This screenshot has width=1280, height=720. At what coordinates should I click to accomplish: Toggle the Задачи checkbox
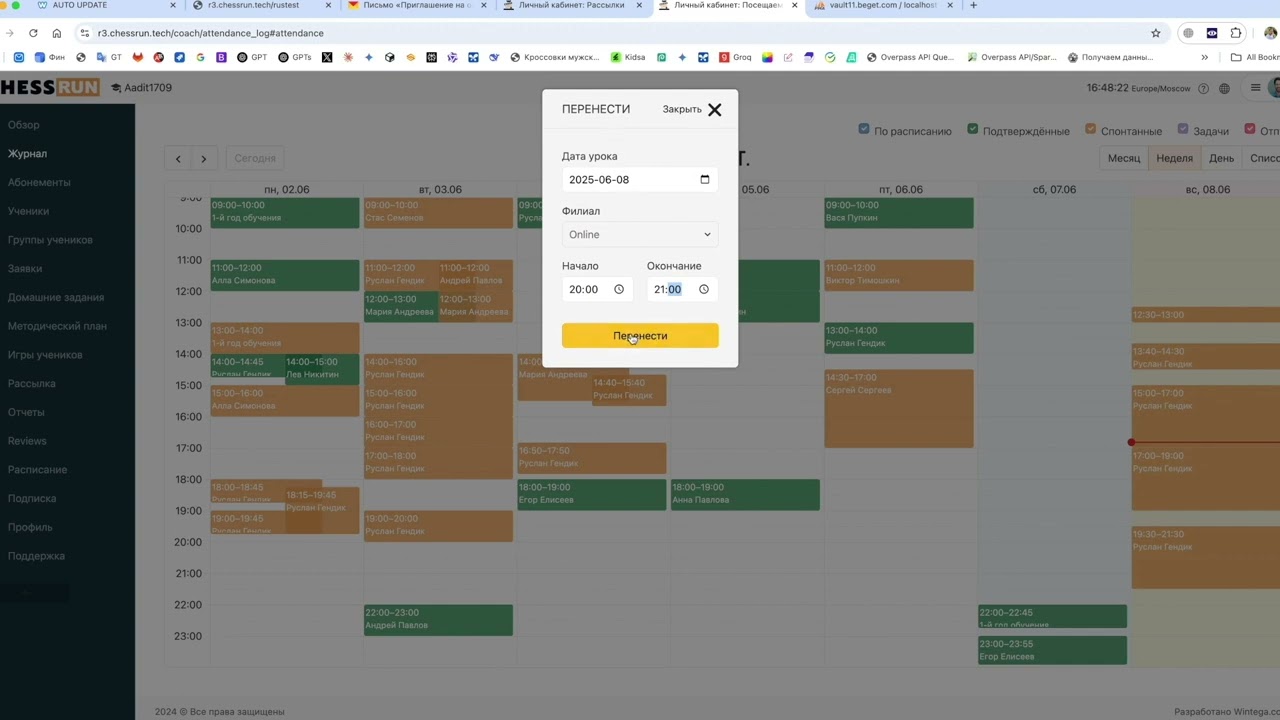click(1183, 130)
